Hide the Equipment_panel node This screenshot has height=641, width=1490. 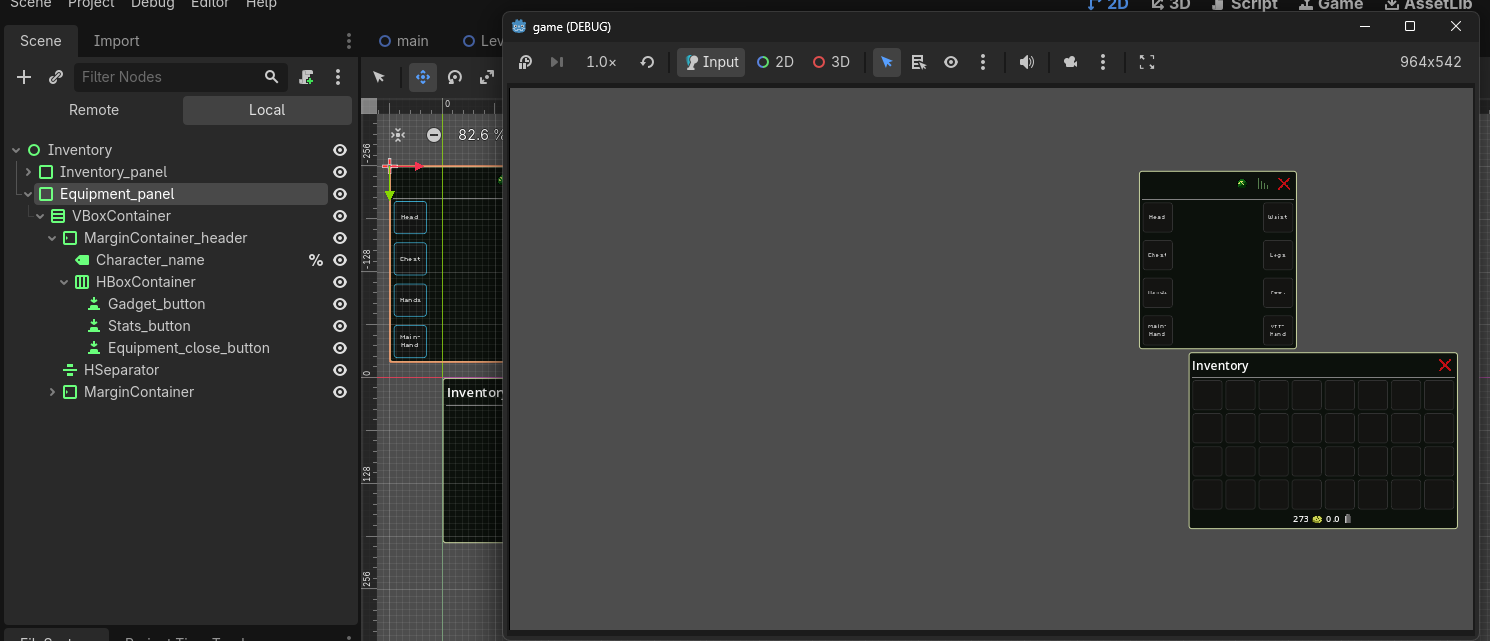tap(340, 194)
